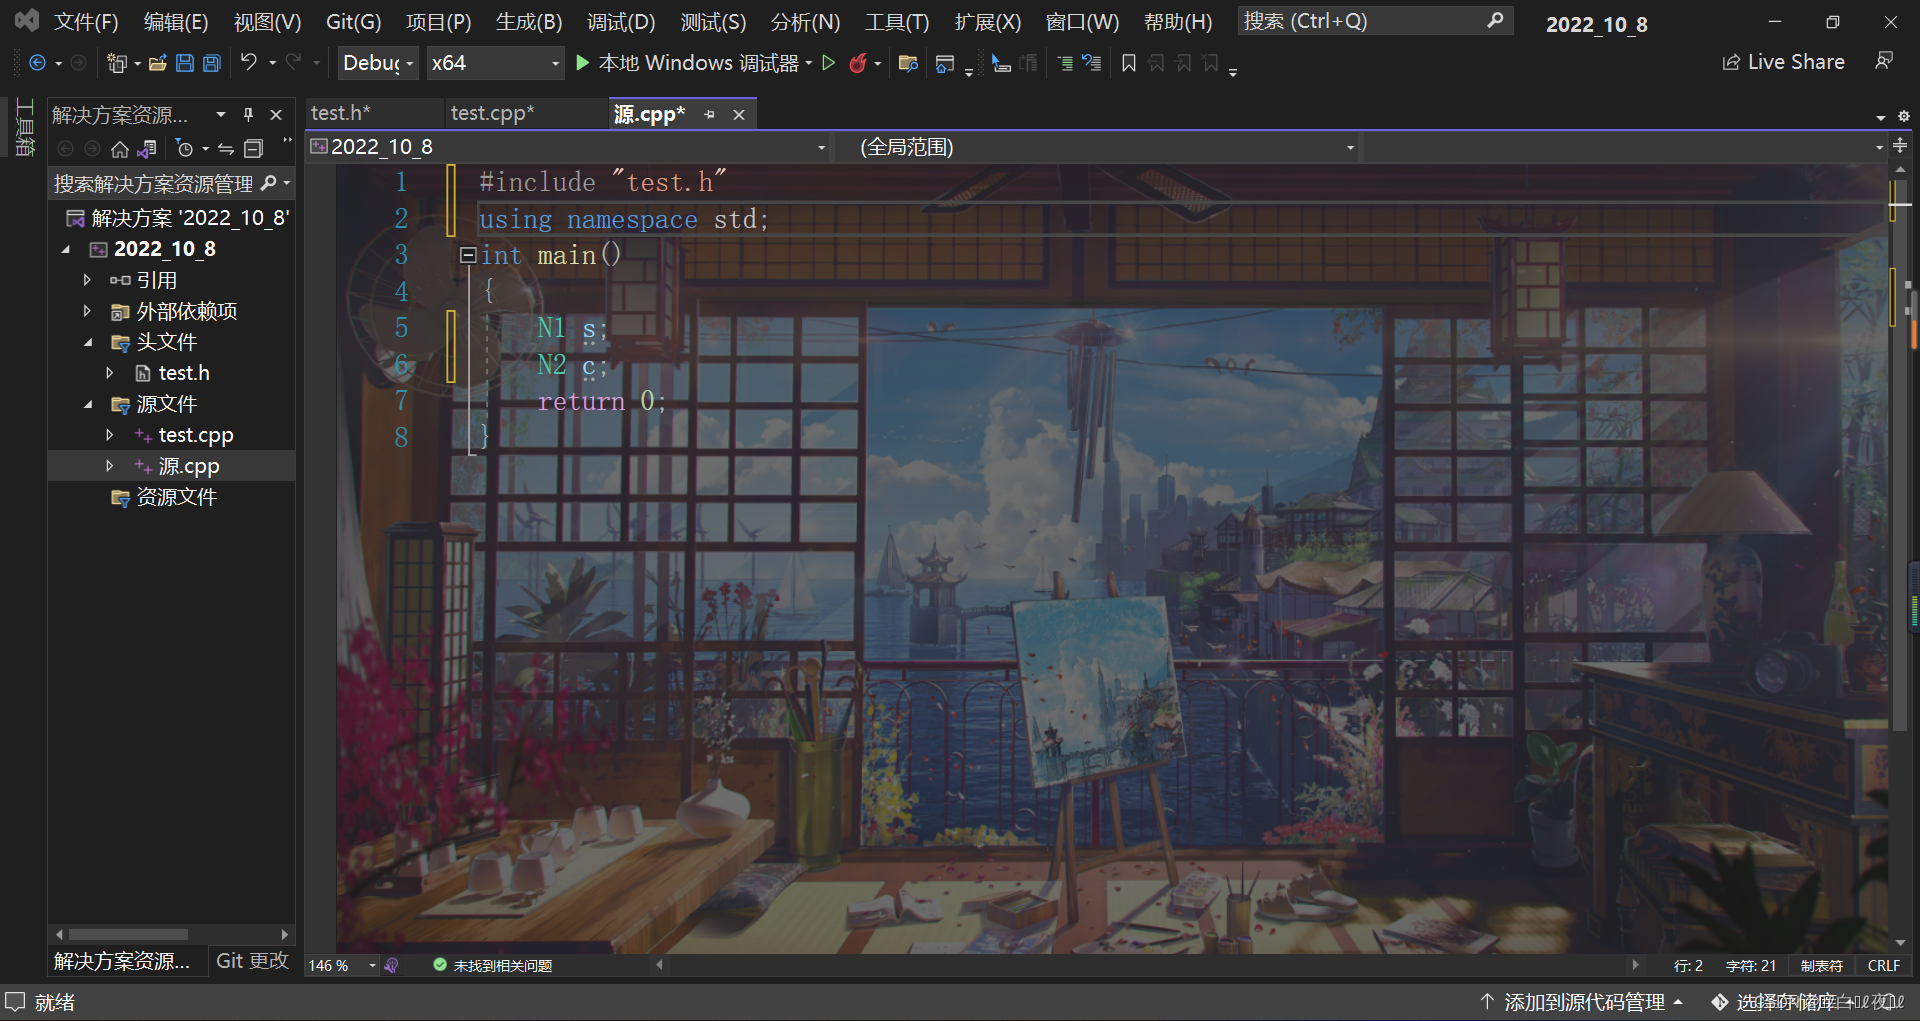Open the Git(G) menu

(353, 22)
